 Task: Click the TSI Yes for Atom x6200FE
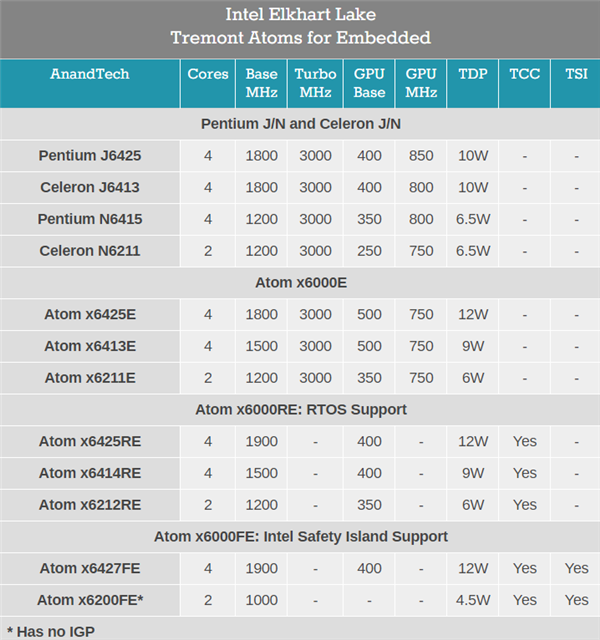pos(576,600)
